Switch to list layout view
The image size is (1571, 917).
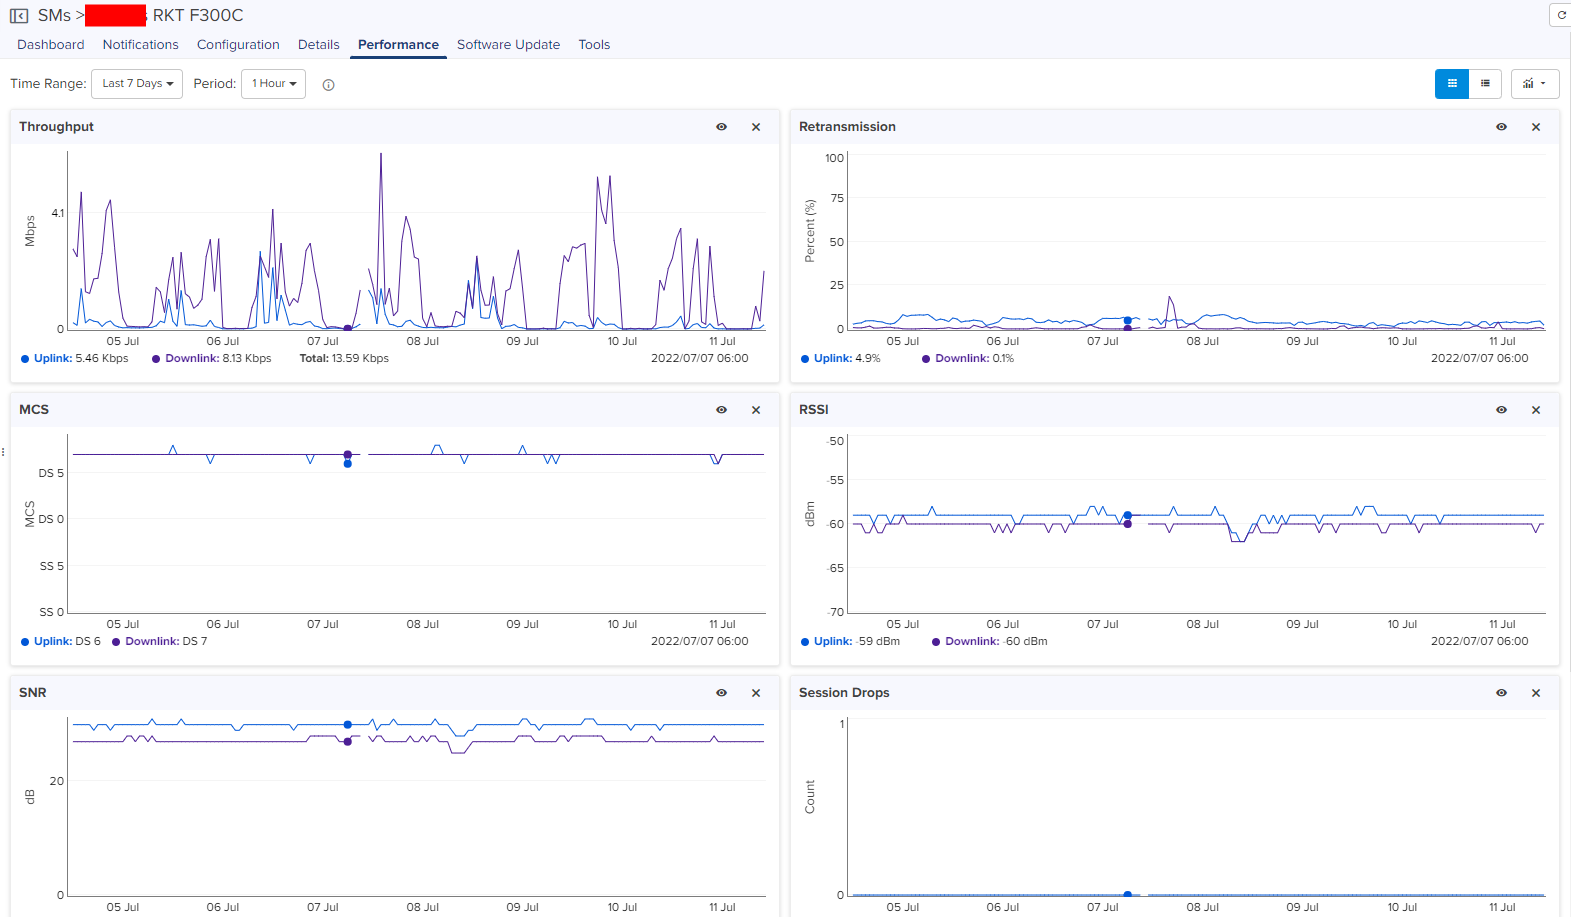1485,84
